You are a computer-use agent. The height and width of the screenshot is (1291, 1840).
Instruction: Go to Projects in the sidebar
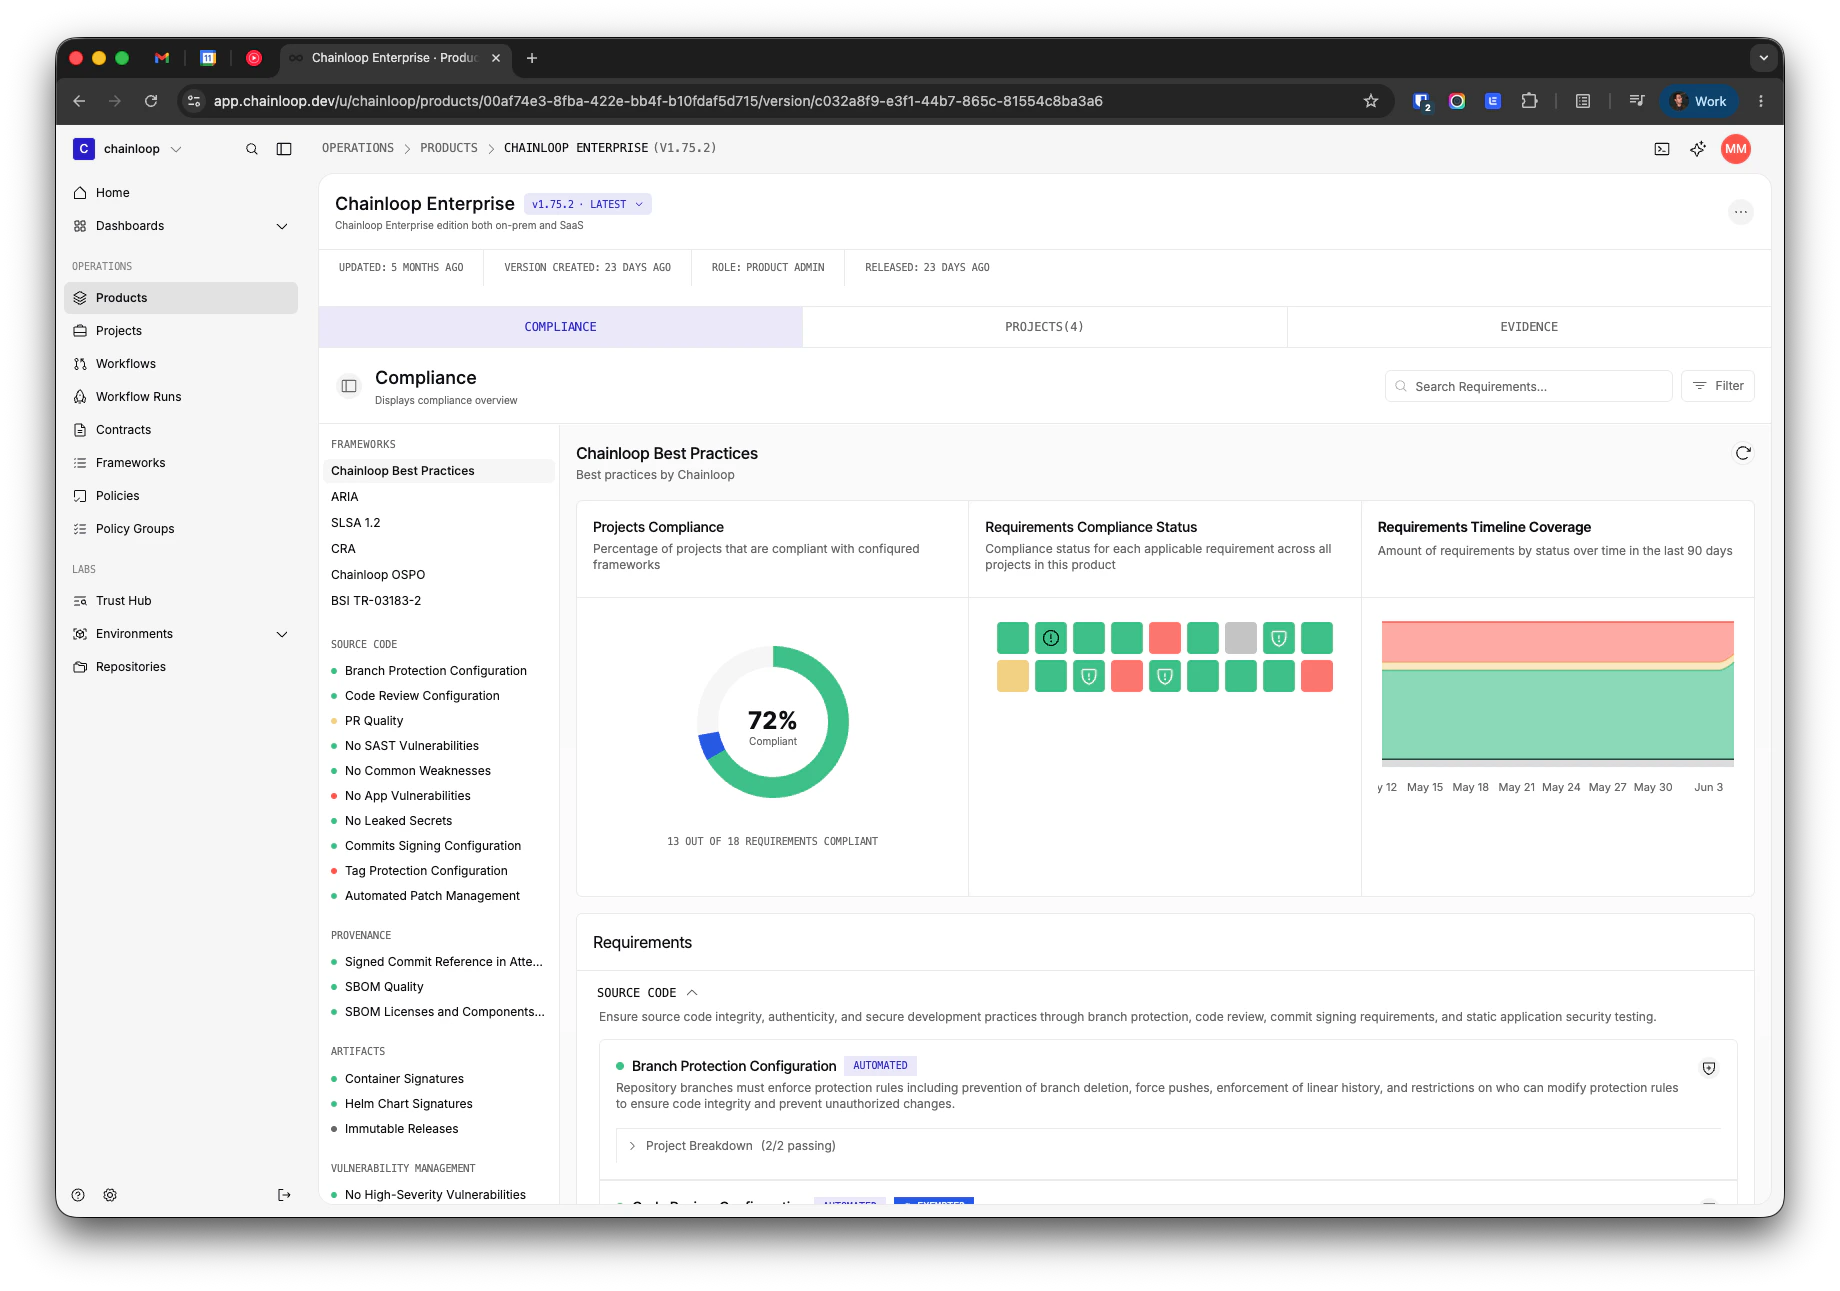[x=181, y=331]
